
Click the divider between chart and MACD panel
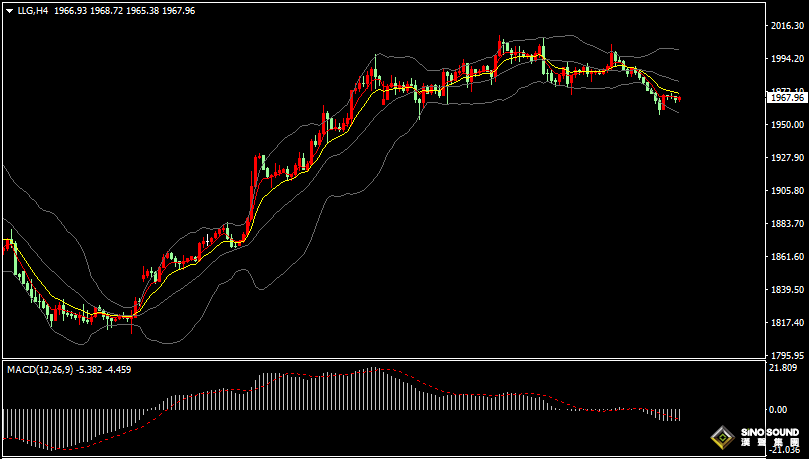tap(380, 359)
